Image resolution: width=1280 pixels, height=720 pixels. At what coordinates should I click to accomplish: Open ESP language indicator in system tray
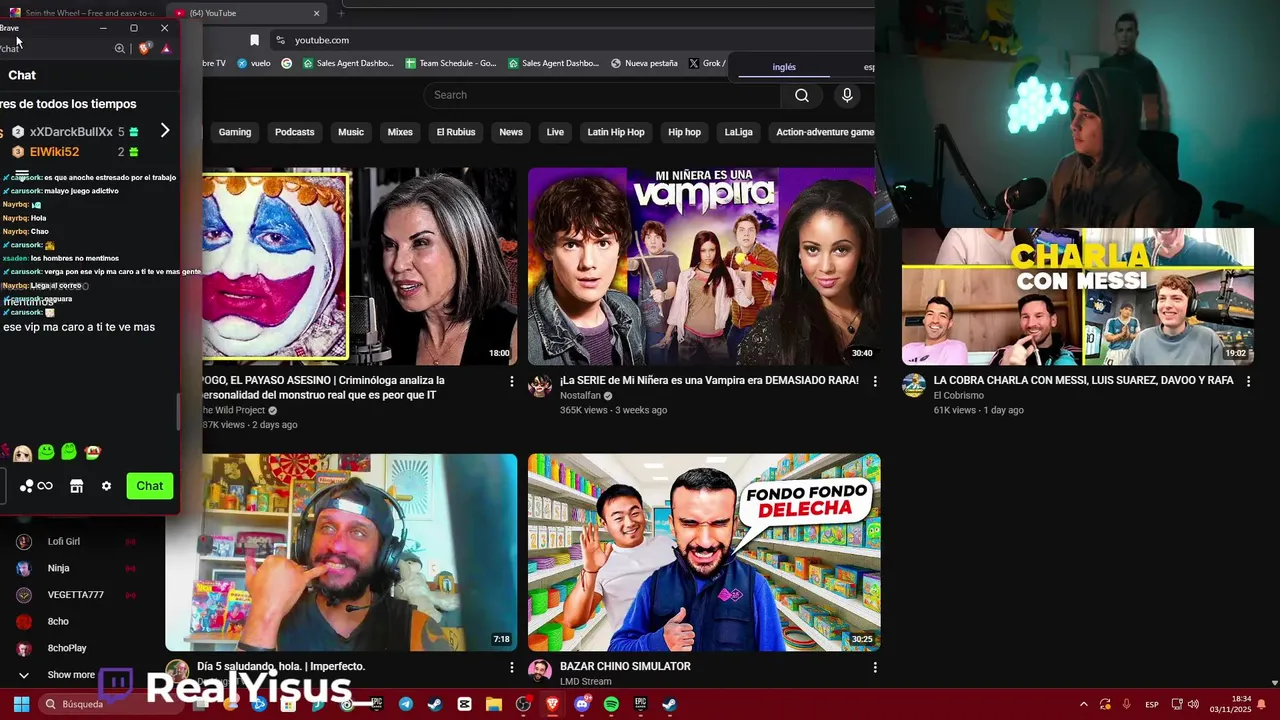[x=1151, y=704]
